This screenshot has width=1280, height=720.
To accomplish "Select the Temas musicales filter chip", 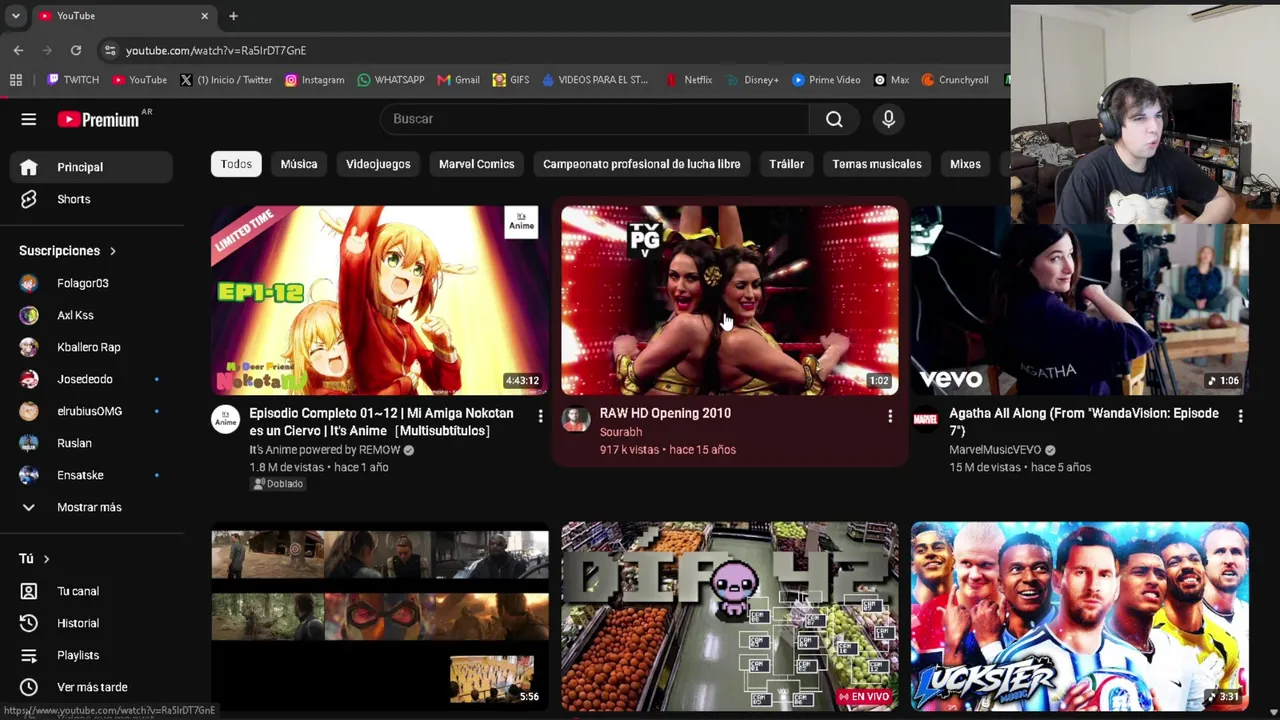I will point(877,164).
